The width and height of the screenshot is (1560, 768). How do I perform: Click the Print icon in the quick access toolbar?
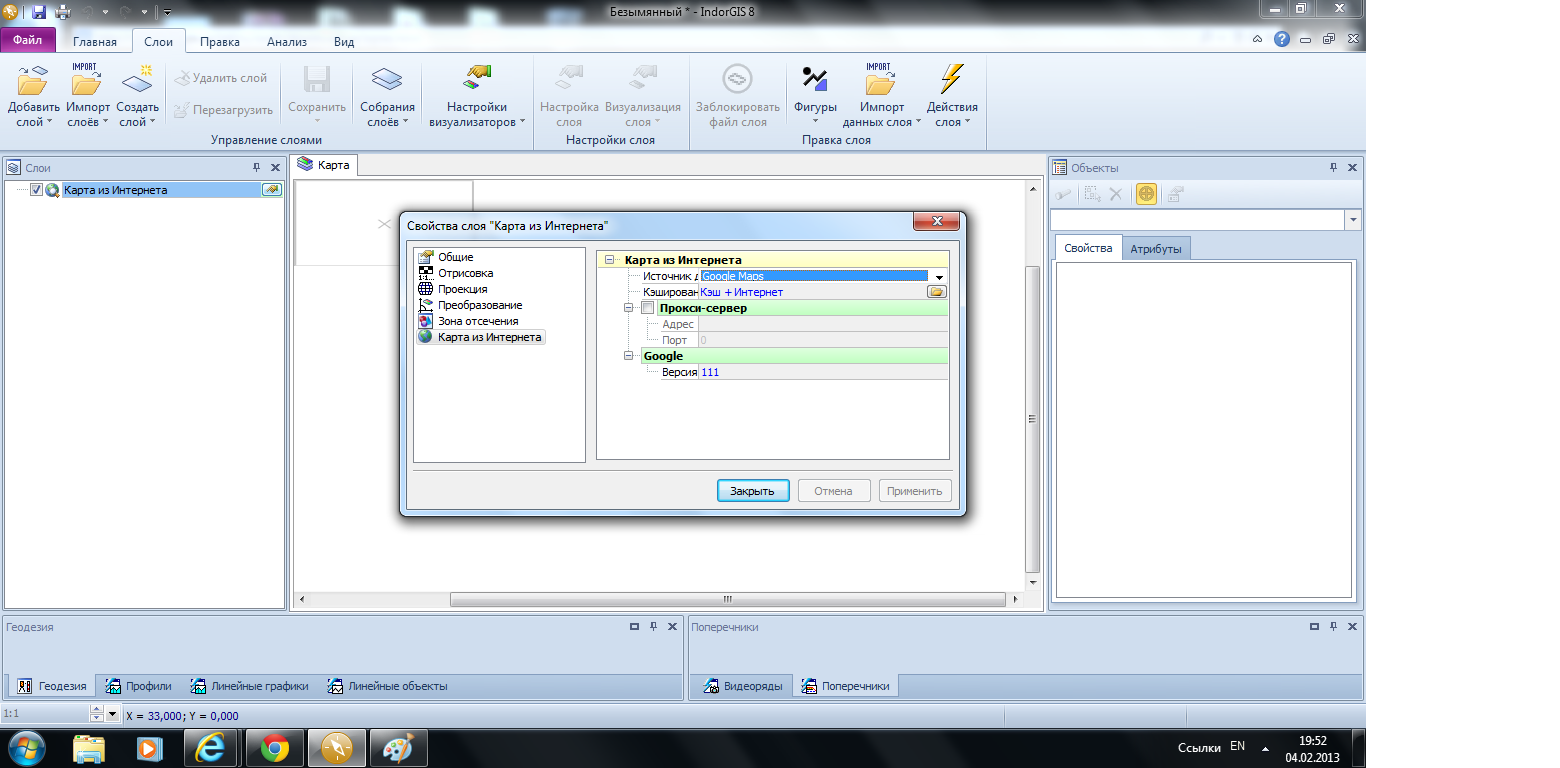point(63,12)
